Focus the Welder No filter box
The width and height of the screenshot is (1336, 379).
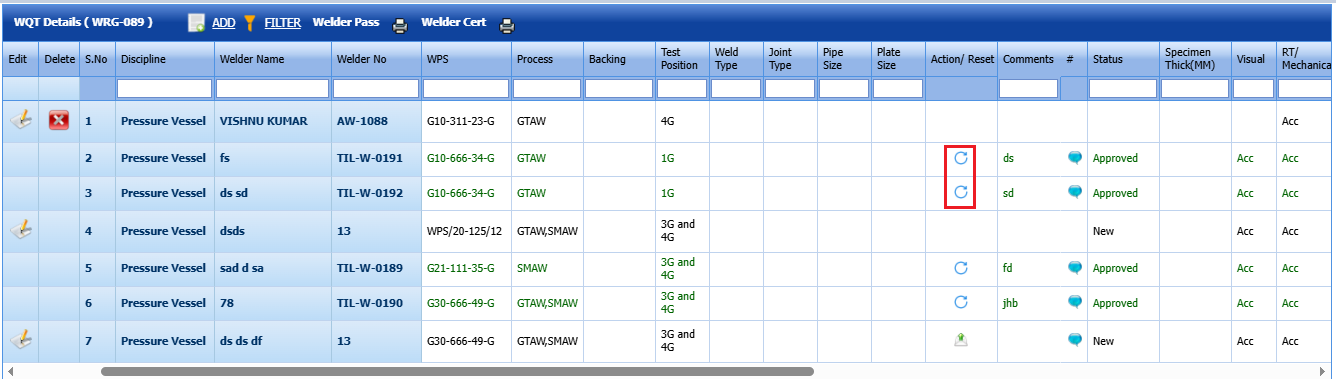coord(376,89)
